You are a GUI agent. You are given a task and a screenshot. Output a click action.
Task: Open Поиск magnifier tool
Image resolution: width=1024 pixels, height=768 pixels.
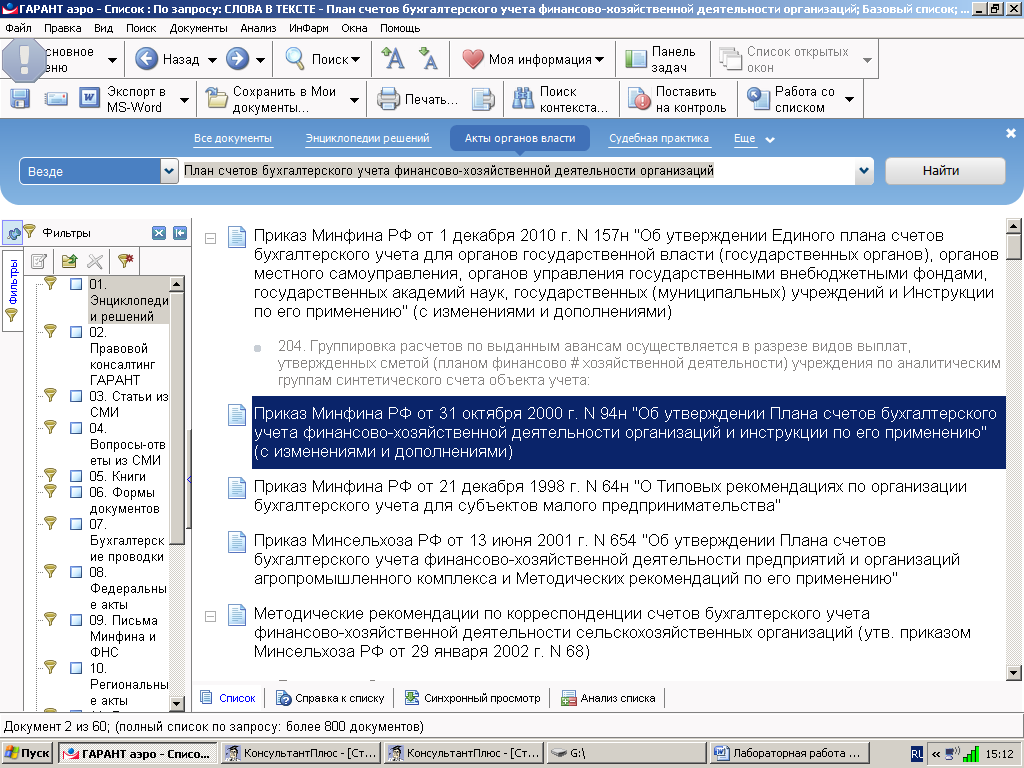(295, 59)
